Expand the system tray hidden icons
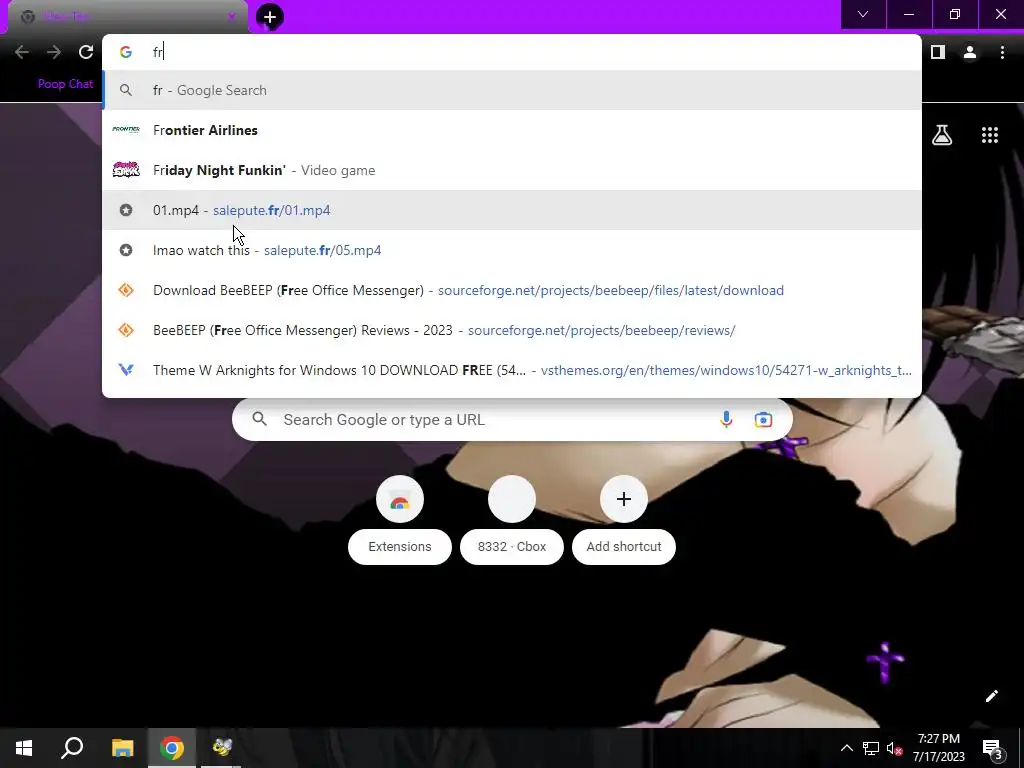Image resolution: width=1024 pixels, height=768 pixels. point(846,748)
